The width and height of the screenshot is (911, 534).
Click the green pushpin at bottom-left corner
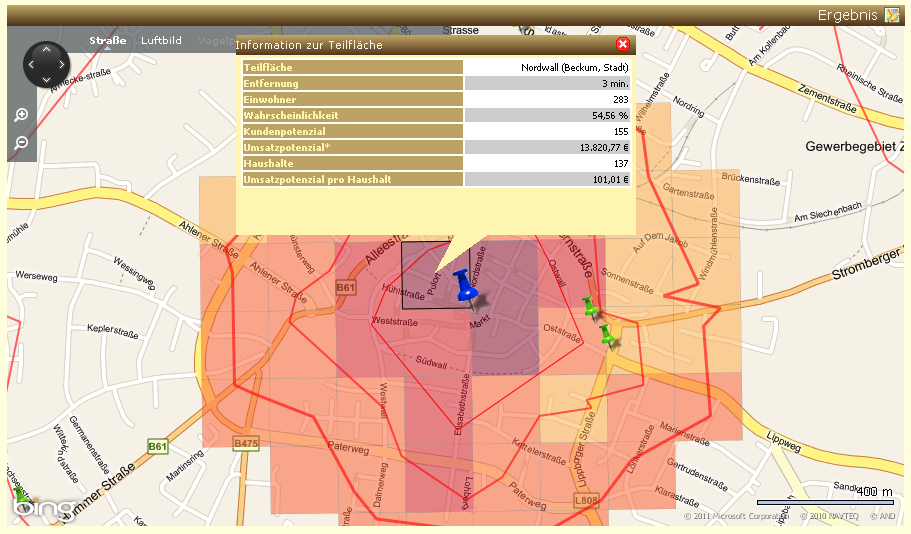point(22,493)
